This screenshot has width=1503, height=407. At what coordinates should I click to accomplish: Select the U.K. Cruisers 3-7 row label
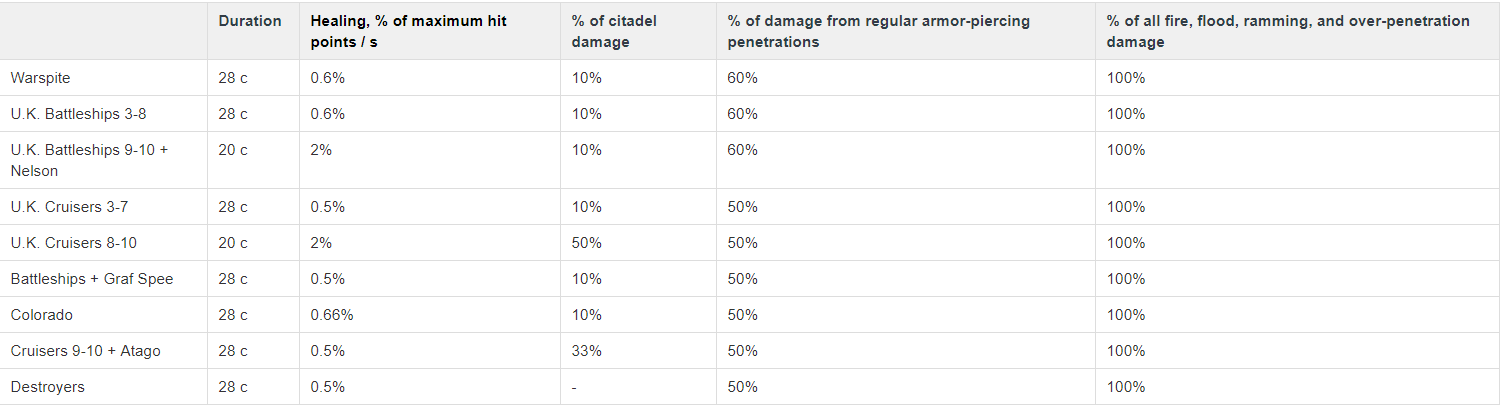[x=69, y=207]
